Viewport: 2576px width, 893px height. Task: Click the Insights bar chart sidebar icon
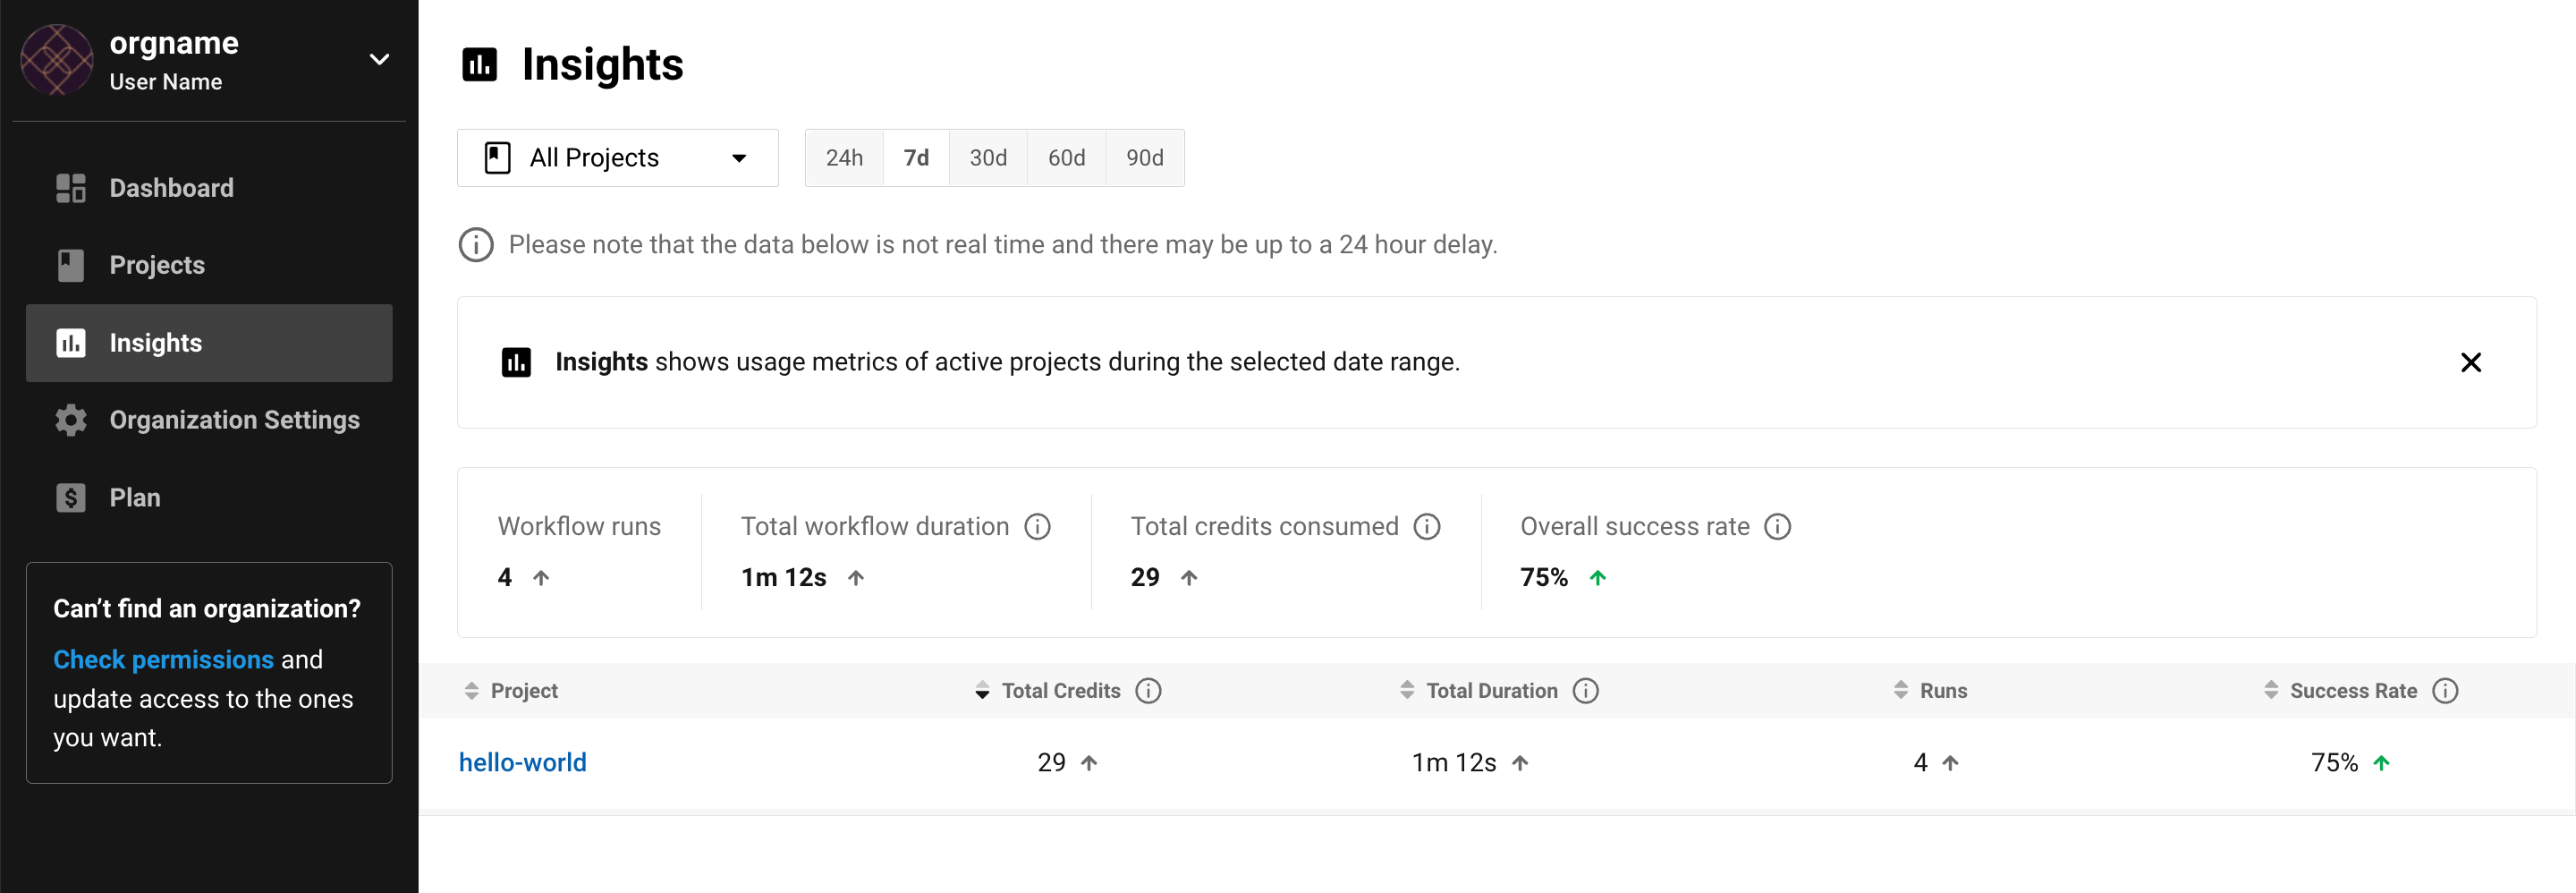tap(71, 343)
